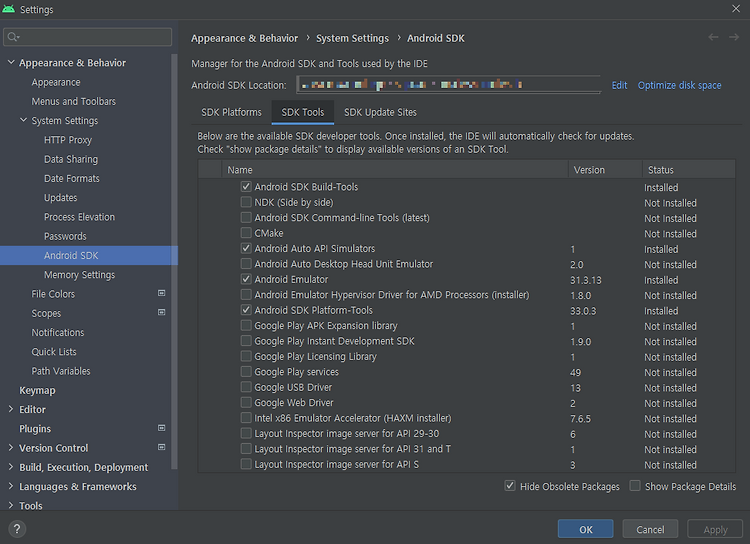Open the Keymap settings page
The width and height of the screenshot is (750, 544).
click(x=37, y=390)
